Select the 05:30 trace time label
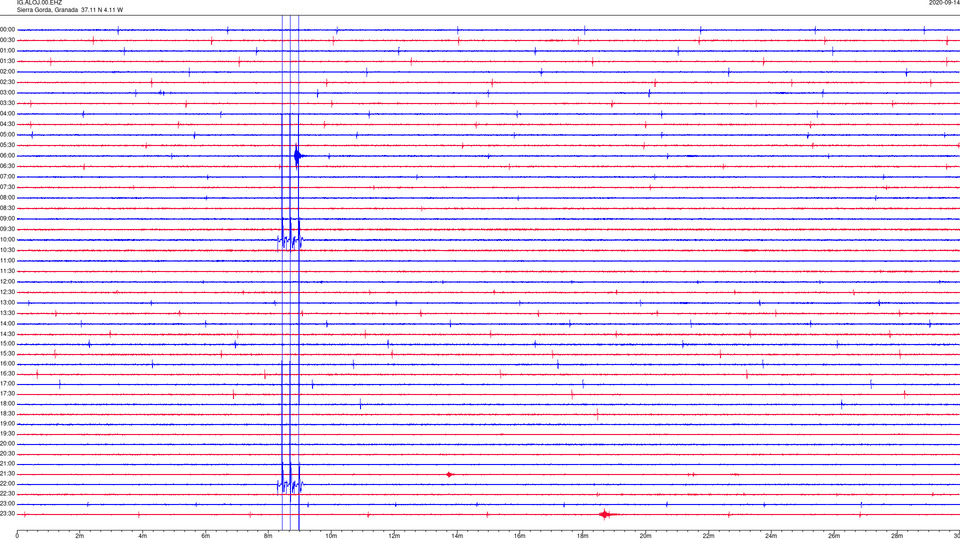960x540 pixels. pyautogui.click(x=7, y=145)
